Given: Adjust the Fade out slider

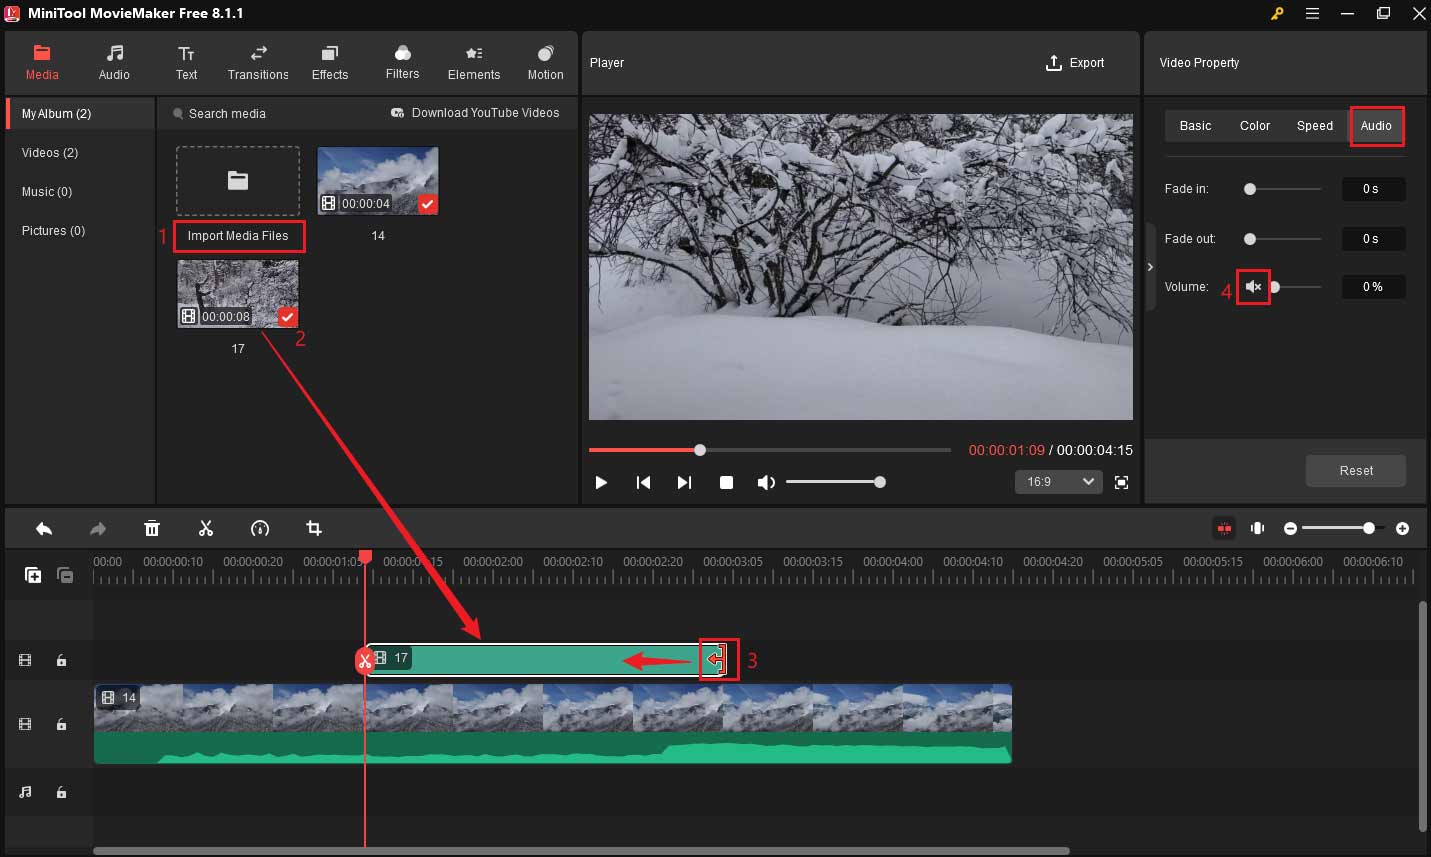Looking at the screenshot, I should tap(1283, 239).
